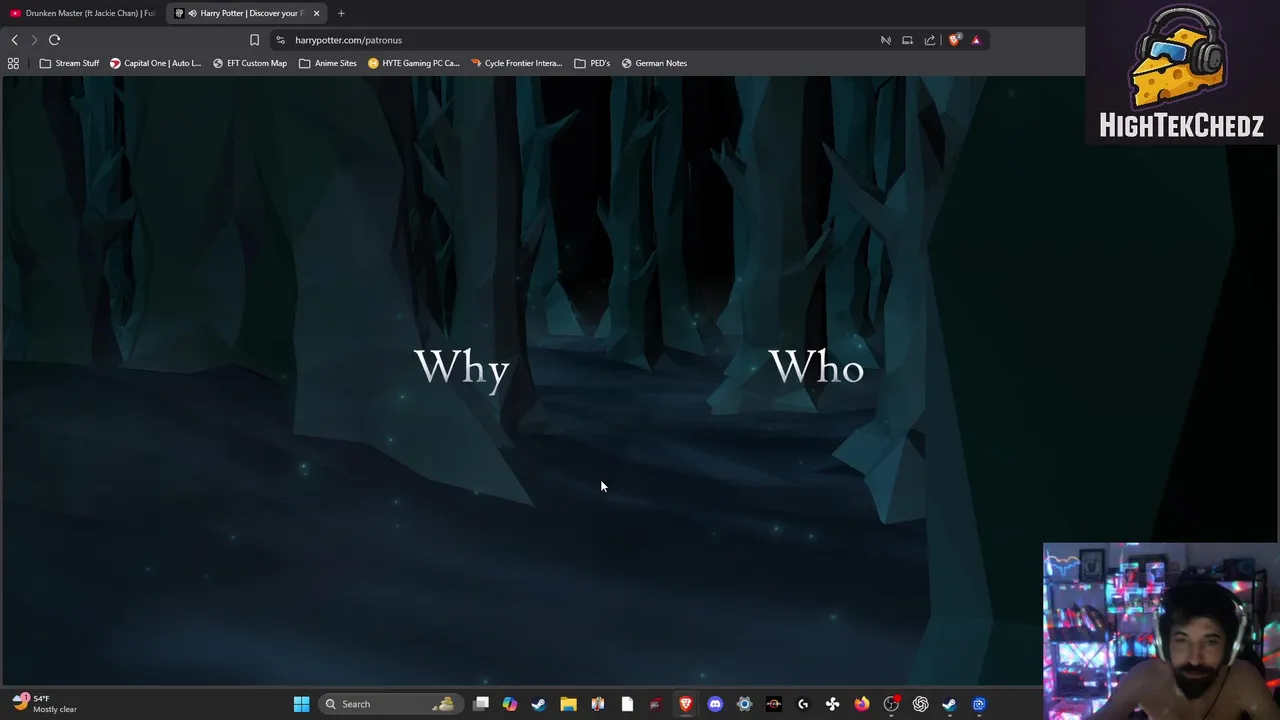This screenshot has width=1280, height=720.
Task: Click the share page icon
Action: click(929, 40)
